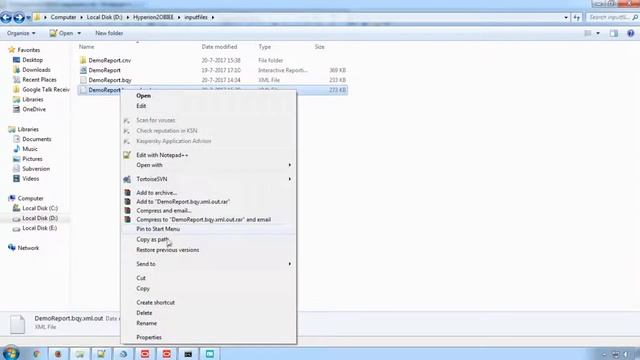Image resolution: width=640 pixels, height=360 pixels.
Task: Refresh the inputfiles folder address bar
Action: coord(576,18)
